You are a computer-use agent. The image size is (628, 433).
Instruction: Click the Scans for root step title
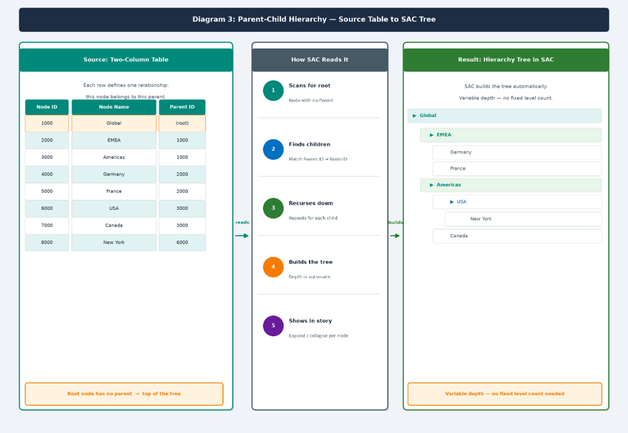pyautogui.click(x=310, y=86)
